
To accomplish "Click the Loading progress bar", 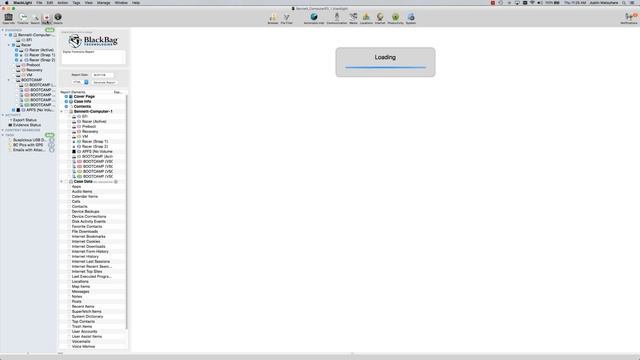I will tap(385, 67).
